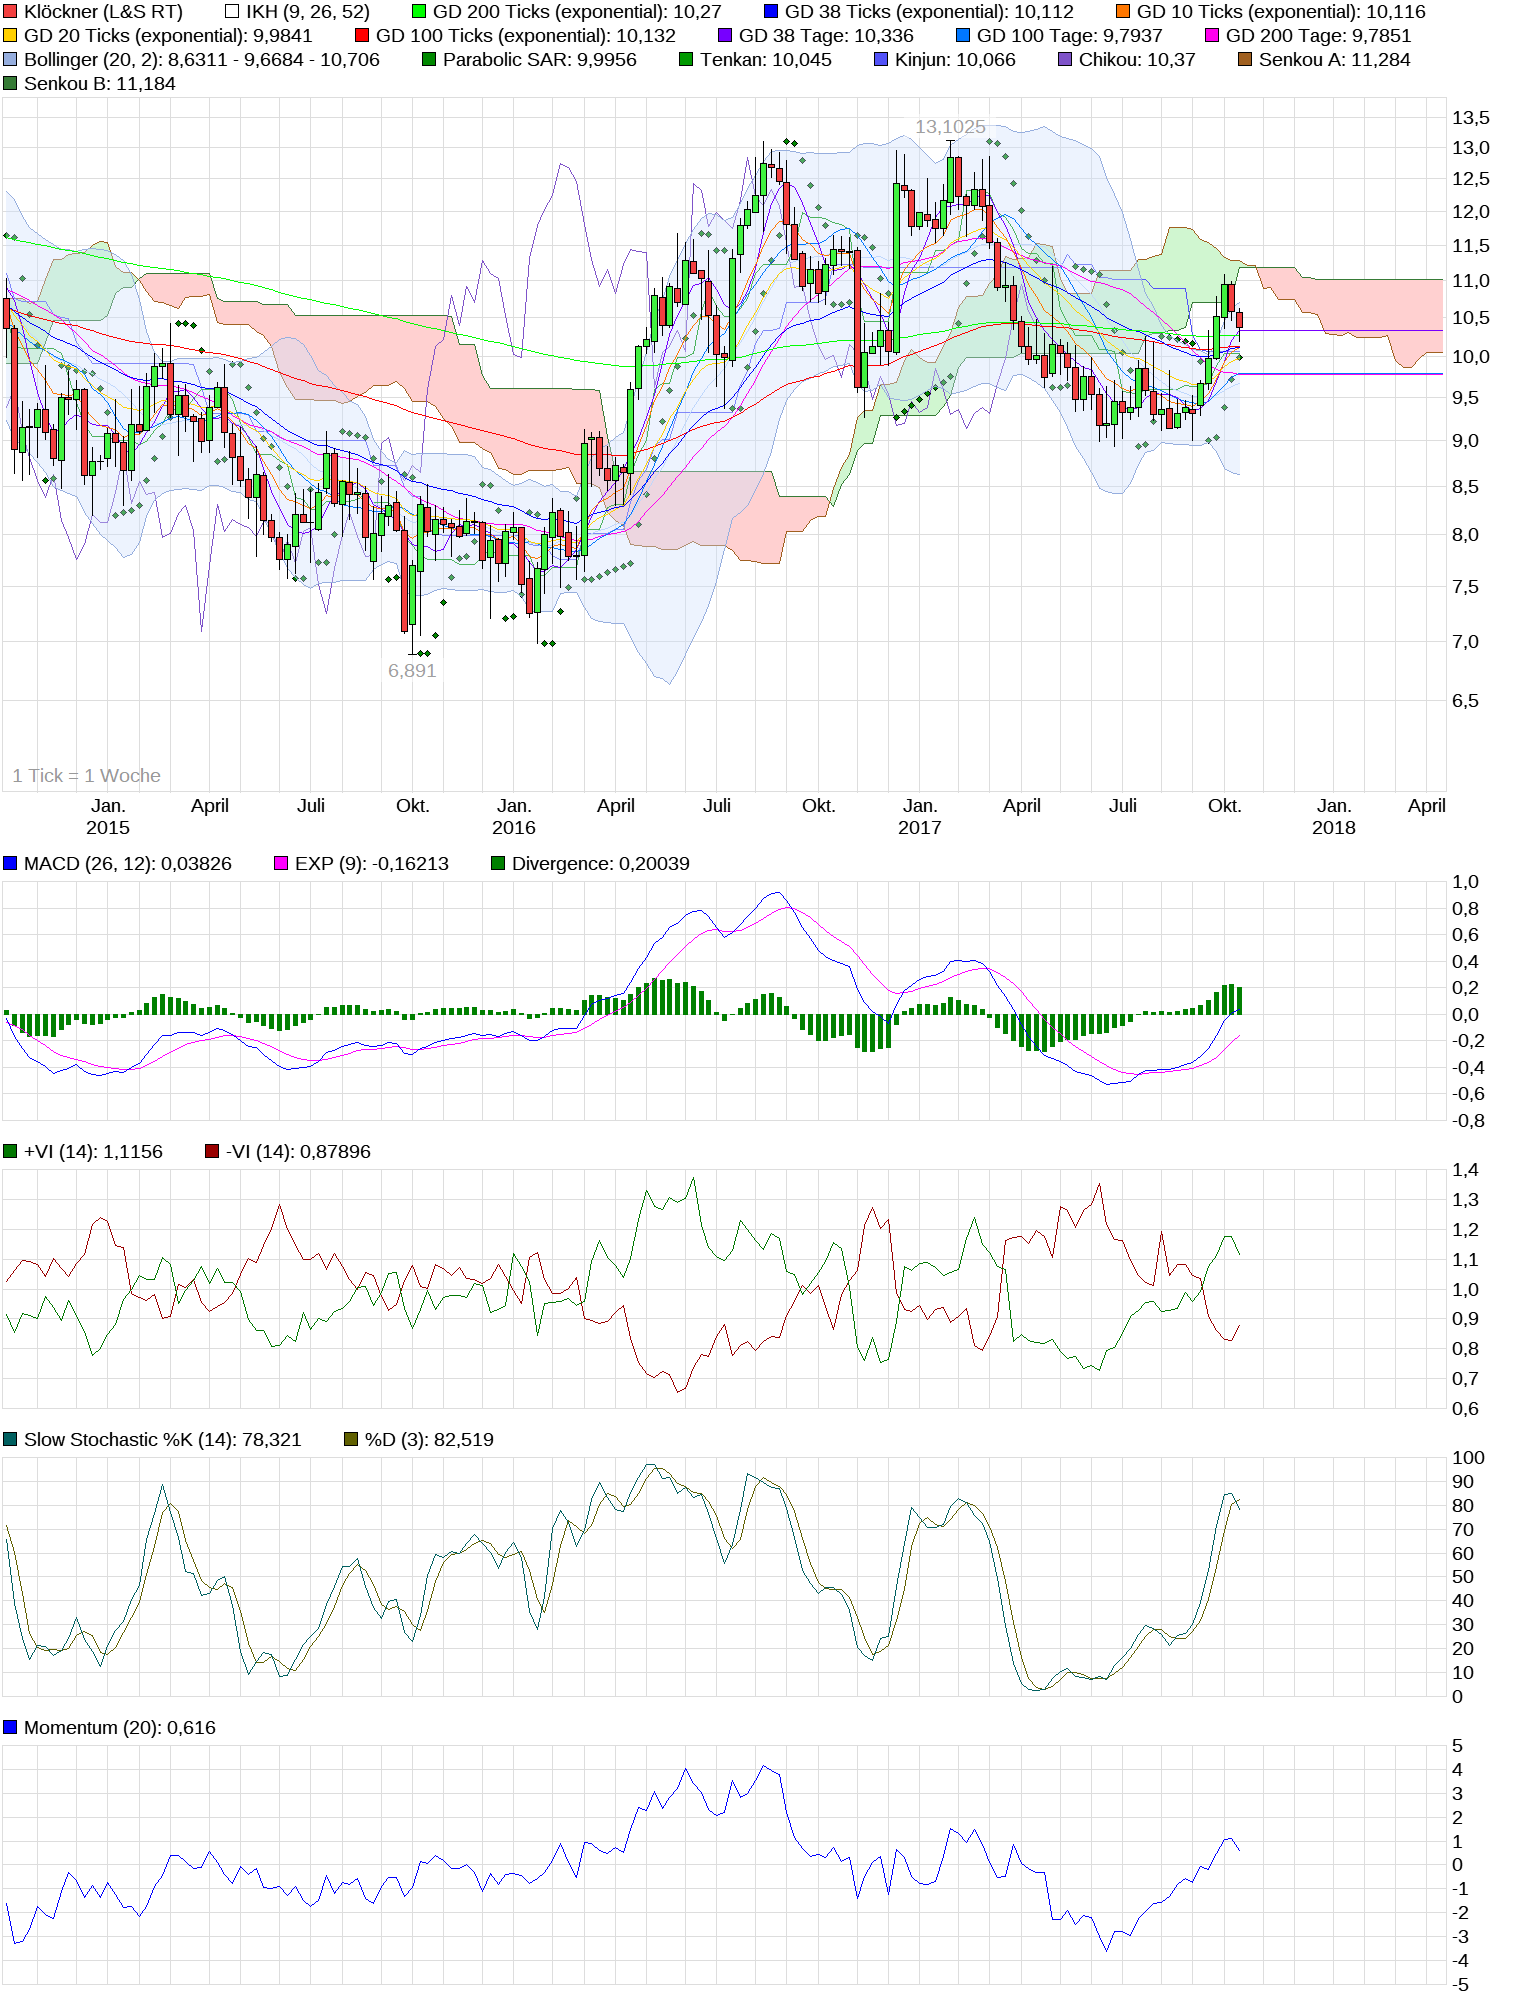This screenshot has height=2005, width=1520.
Task: Click the green GD 200 Ticks legend swatch
Action: point(419,12)
